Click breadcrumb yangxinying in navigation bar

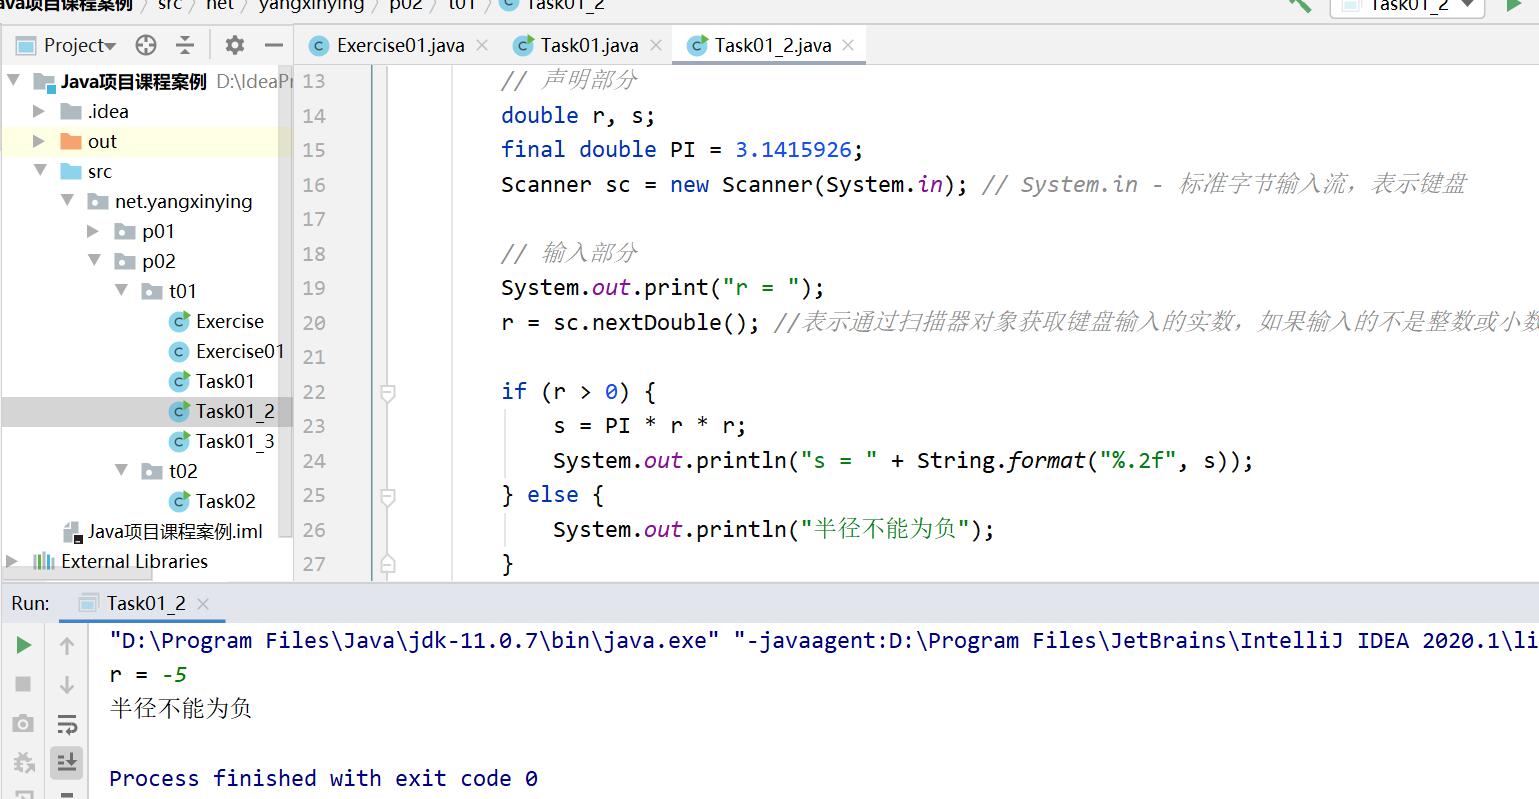[x=311, y=5]
